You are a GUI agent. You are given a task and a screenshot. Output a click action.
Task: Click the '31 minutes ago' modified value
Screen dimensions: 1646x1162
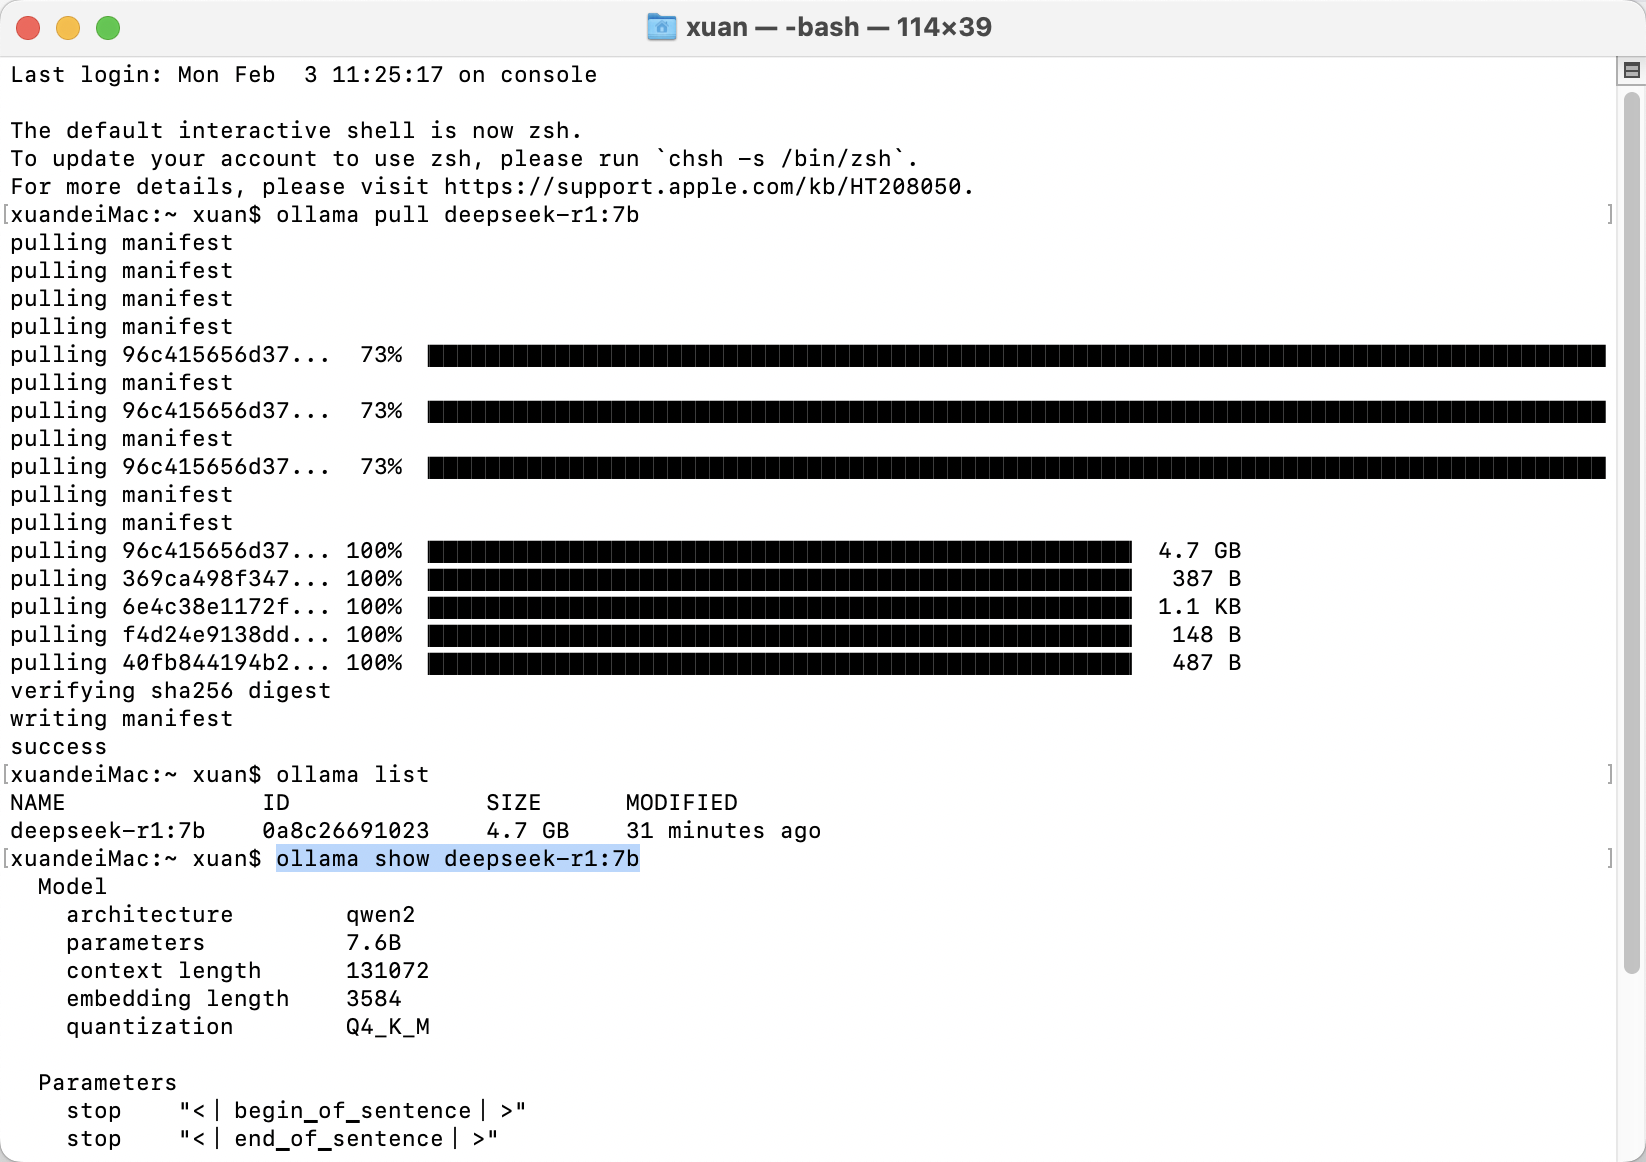pos(724,831)
